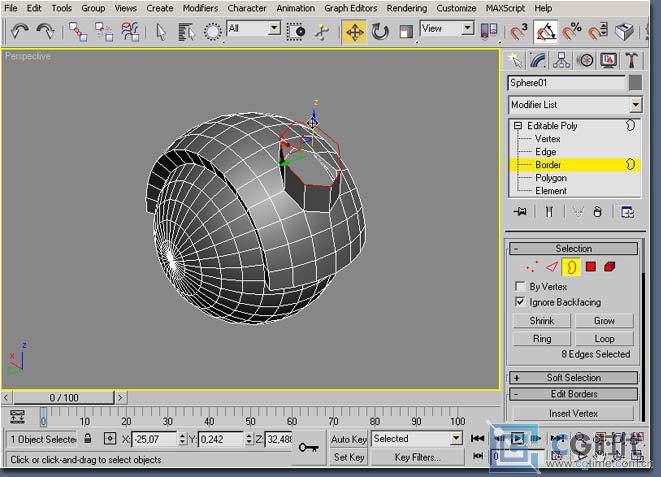Toggle the Angle Snap icon

(545, 32)
